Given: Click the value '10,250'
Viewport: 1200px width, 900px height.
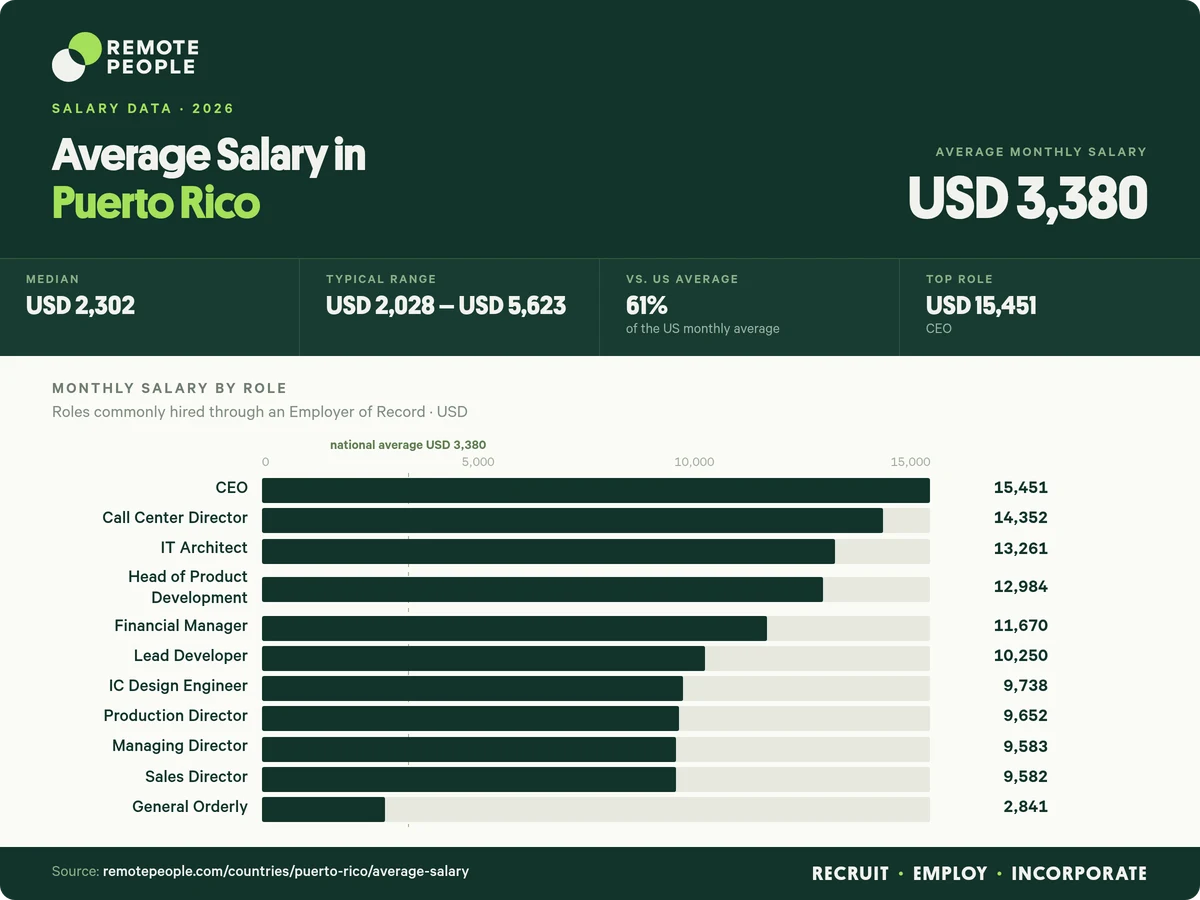Looking at the screenshot, I should (1021, 656).
